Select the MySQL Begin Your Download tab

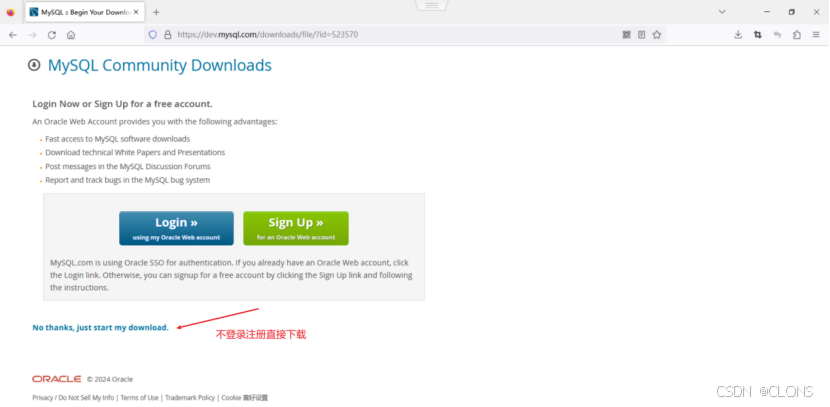click(x=84, y=12)
